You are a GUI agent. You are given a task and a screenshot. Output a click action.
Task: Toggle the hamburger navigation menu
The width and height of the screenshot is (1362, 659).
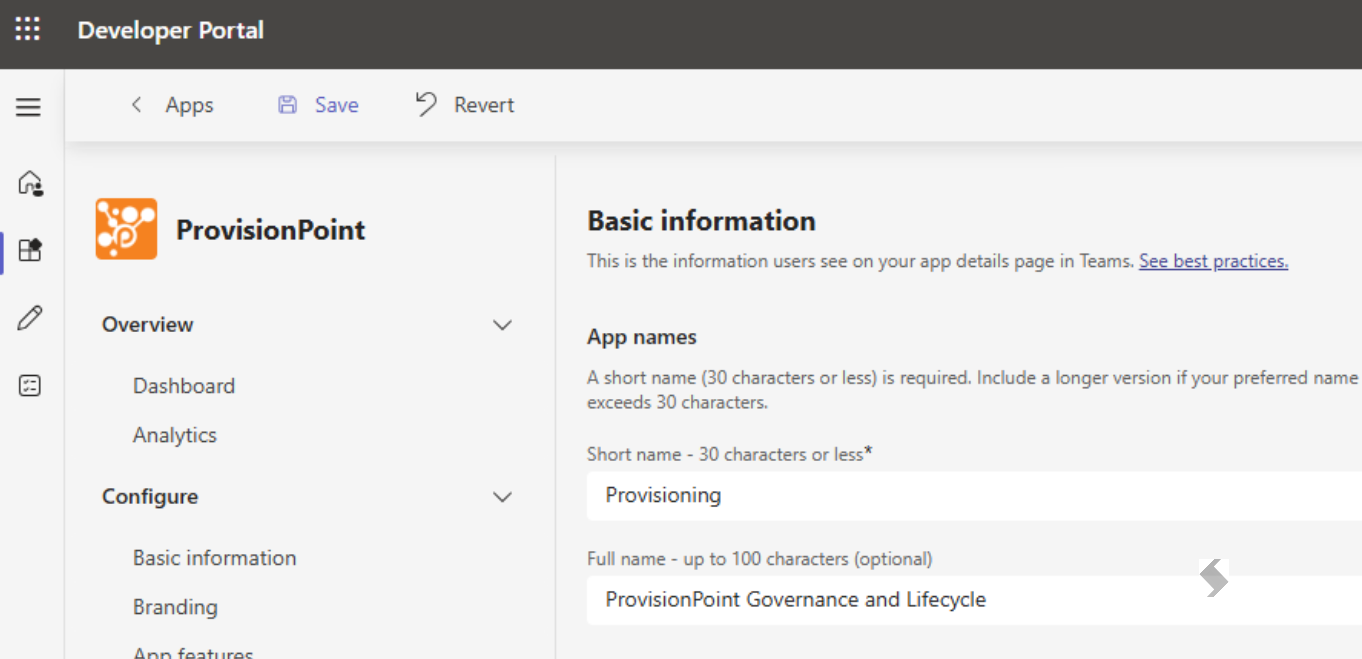coord(28,107)
